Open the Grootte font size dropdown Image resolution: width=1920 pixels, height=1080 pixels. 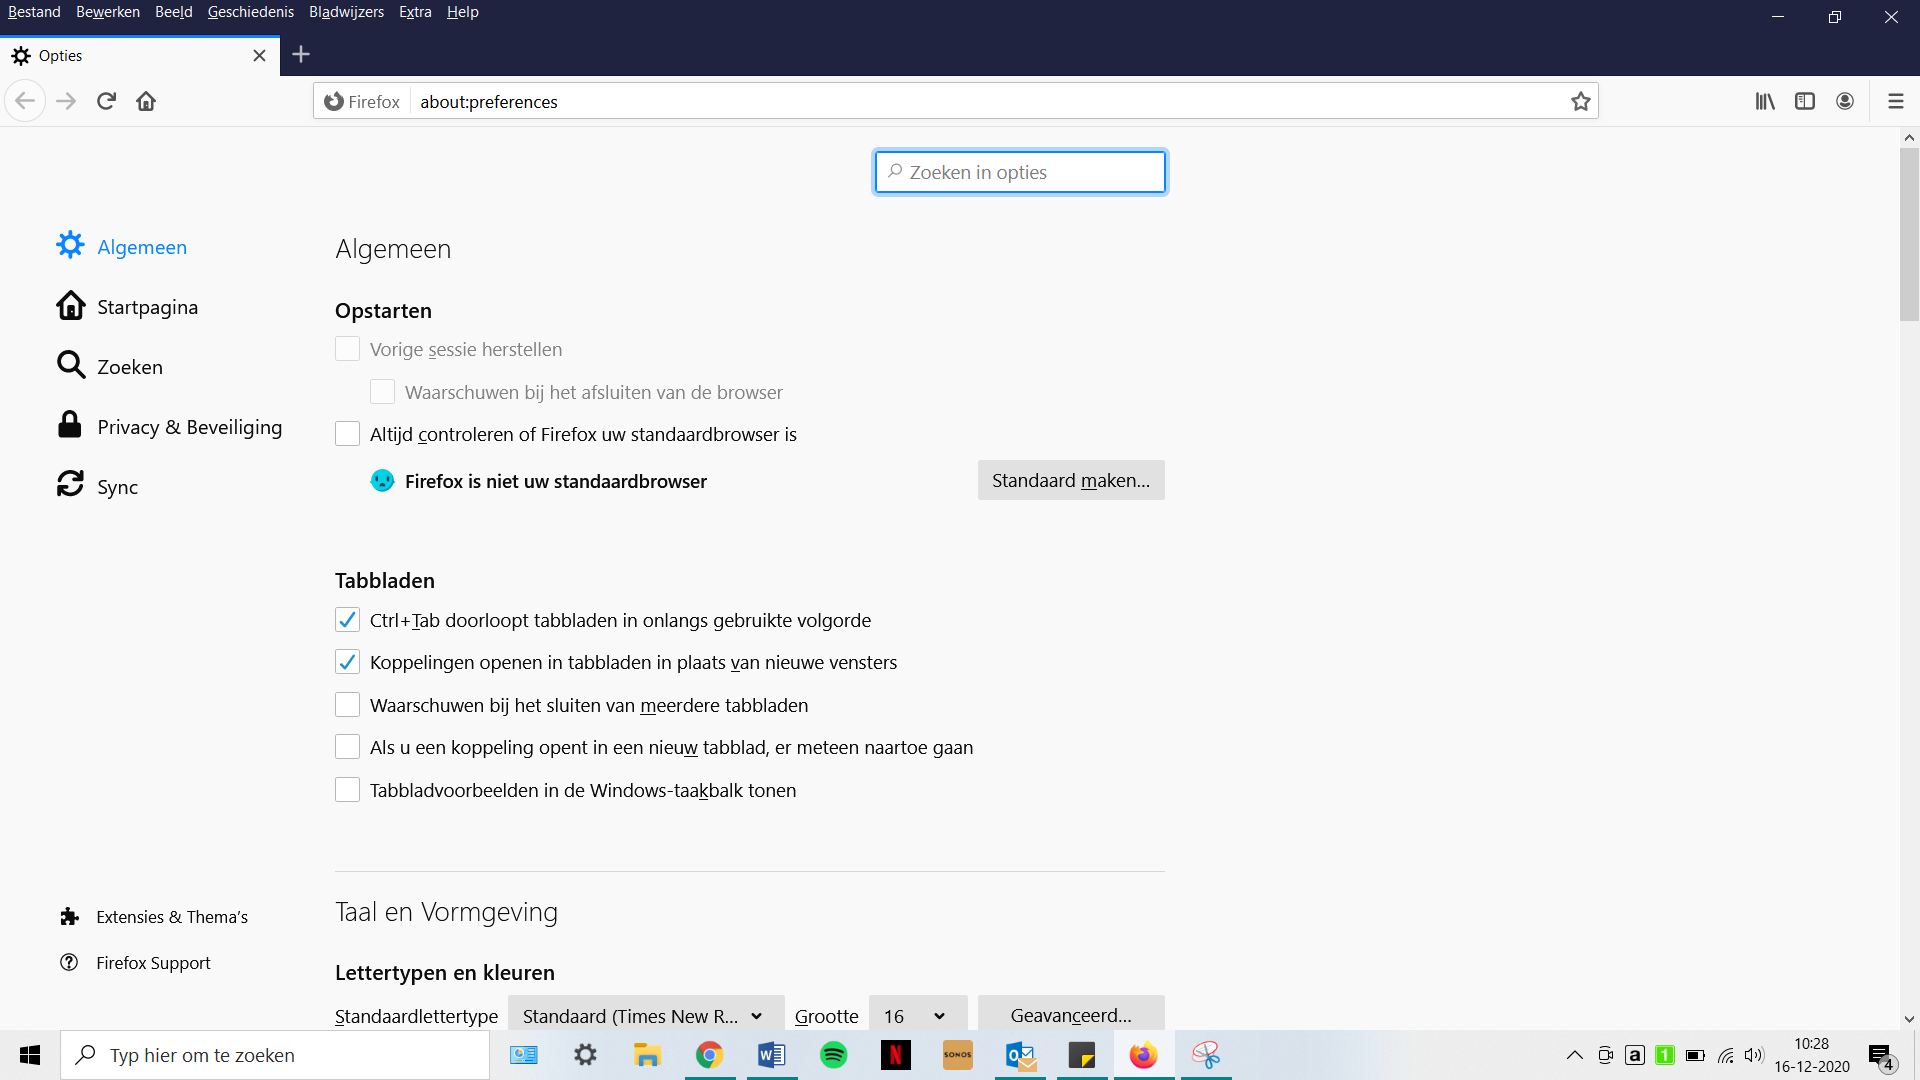(917, 1015)
